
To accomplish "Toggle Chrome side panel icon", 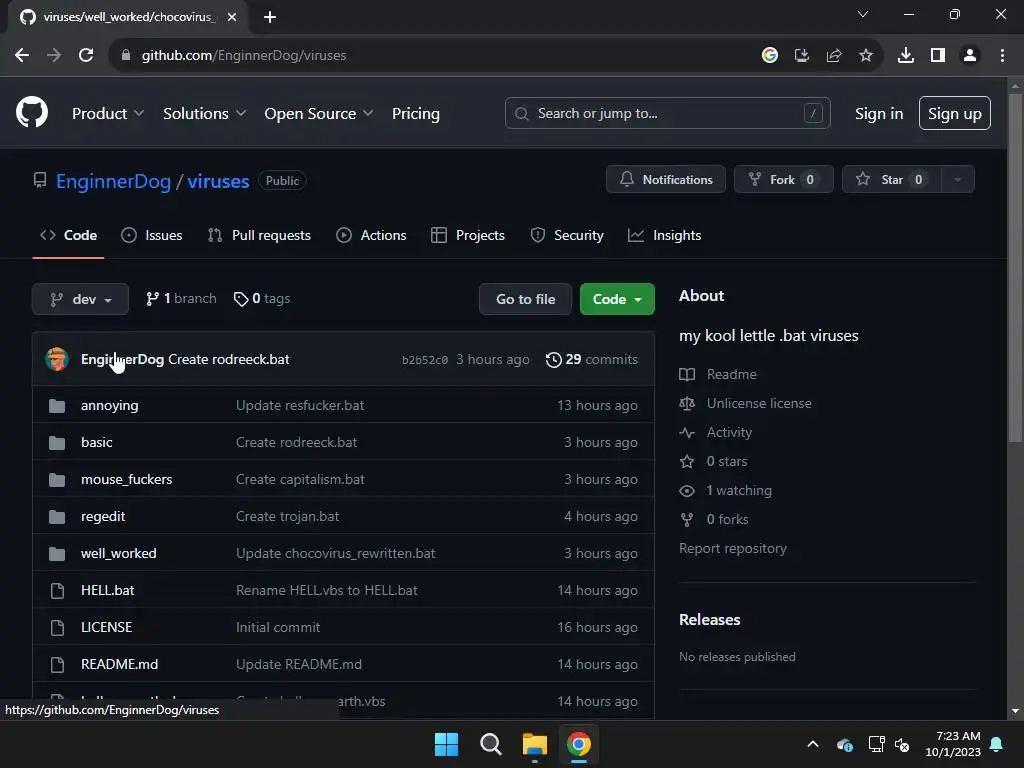I will 938,56.
